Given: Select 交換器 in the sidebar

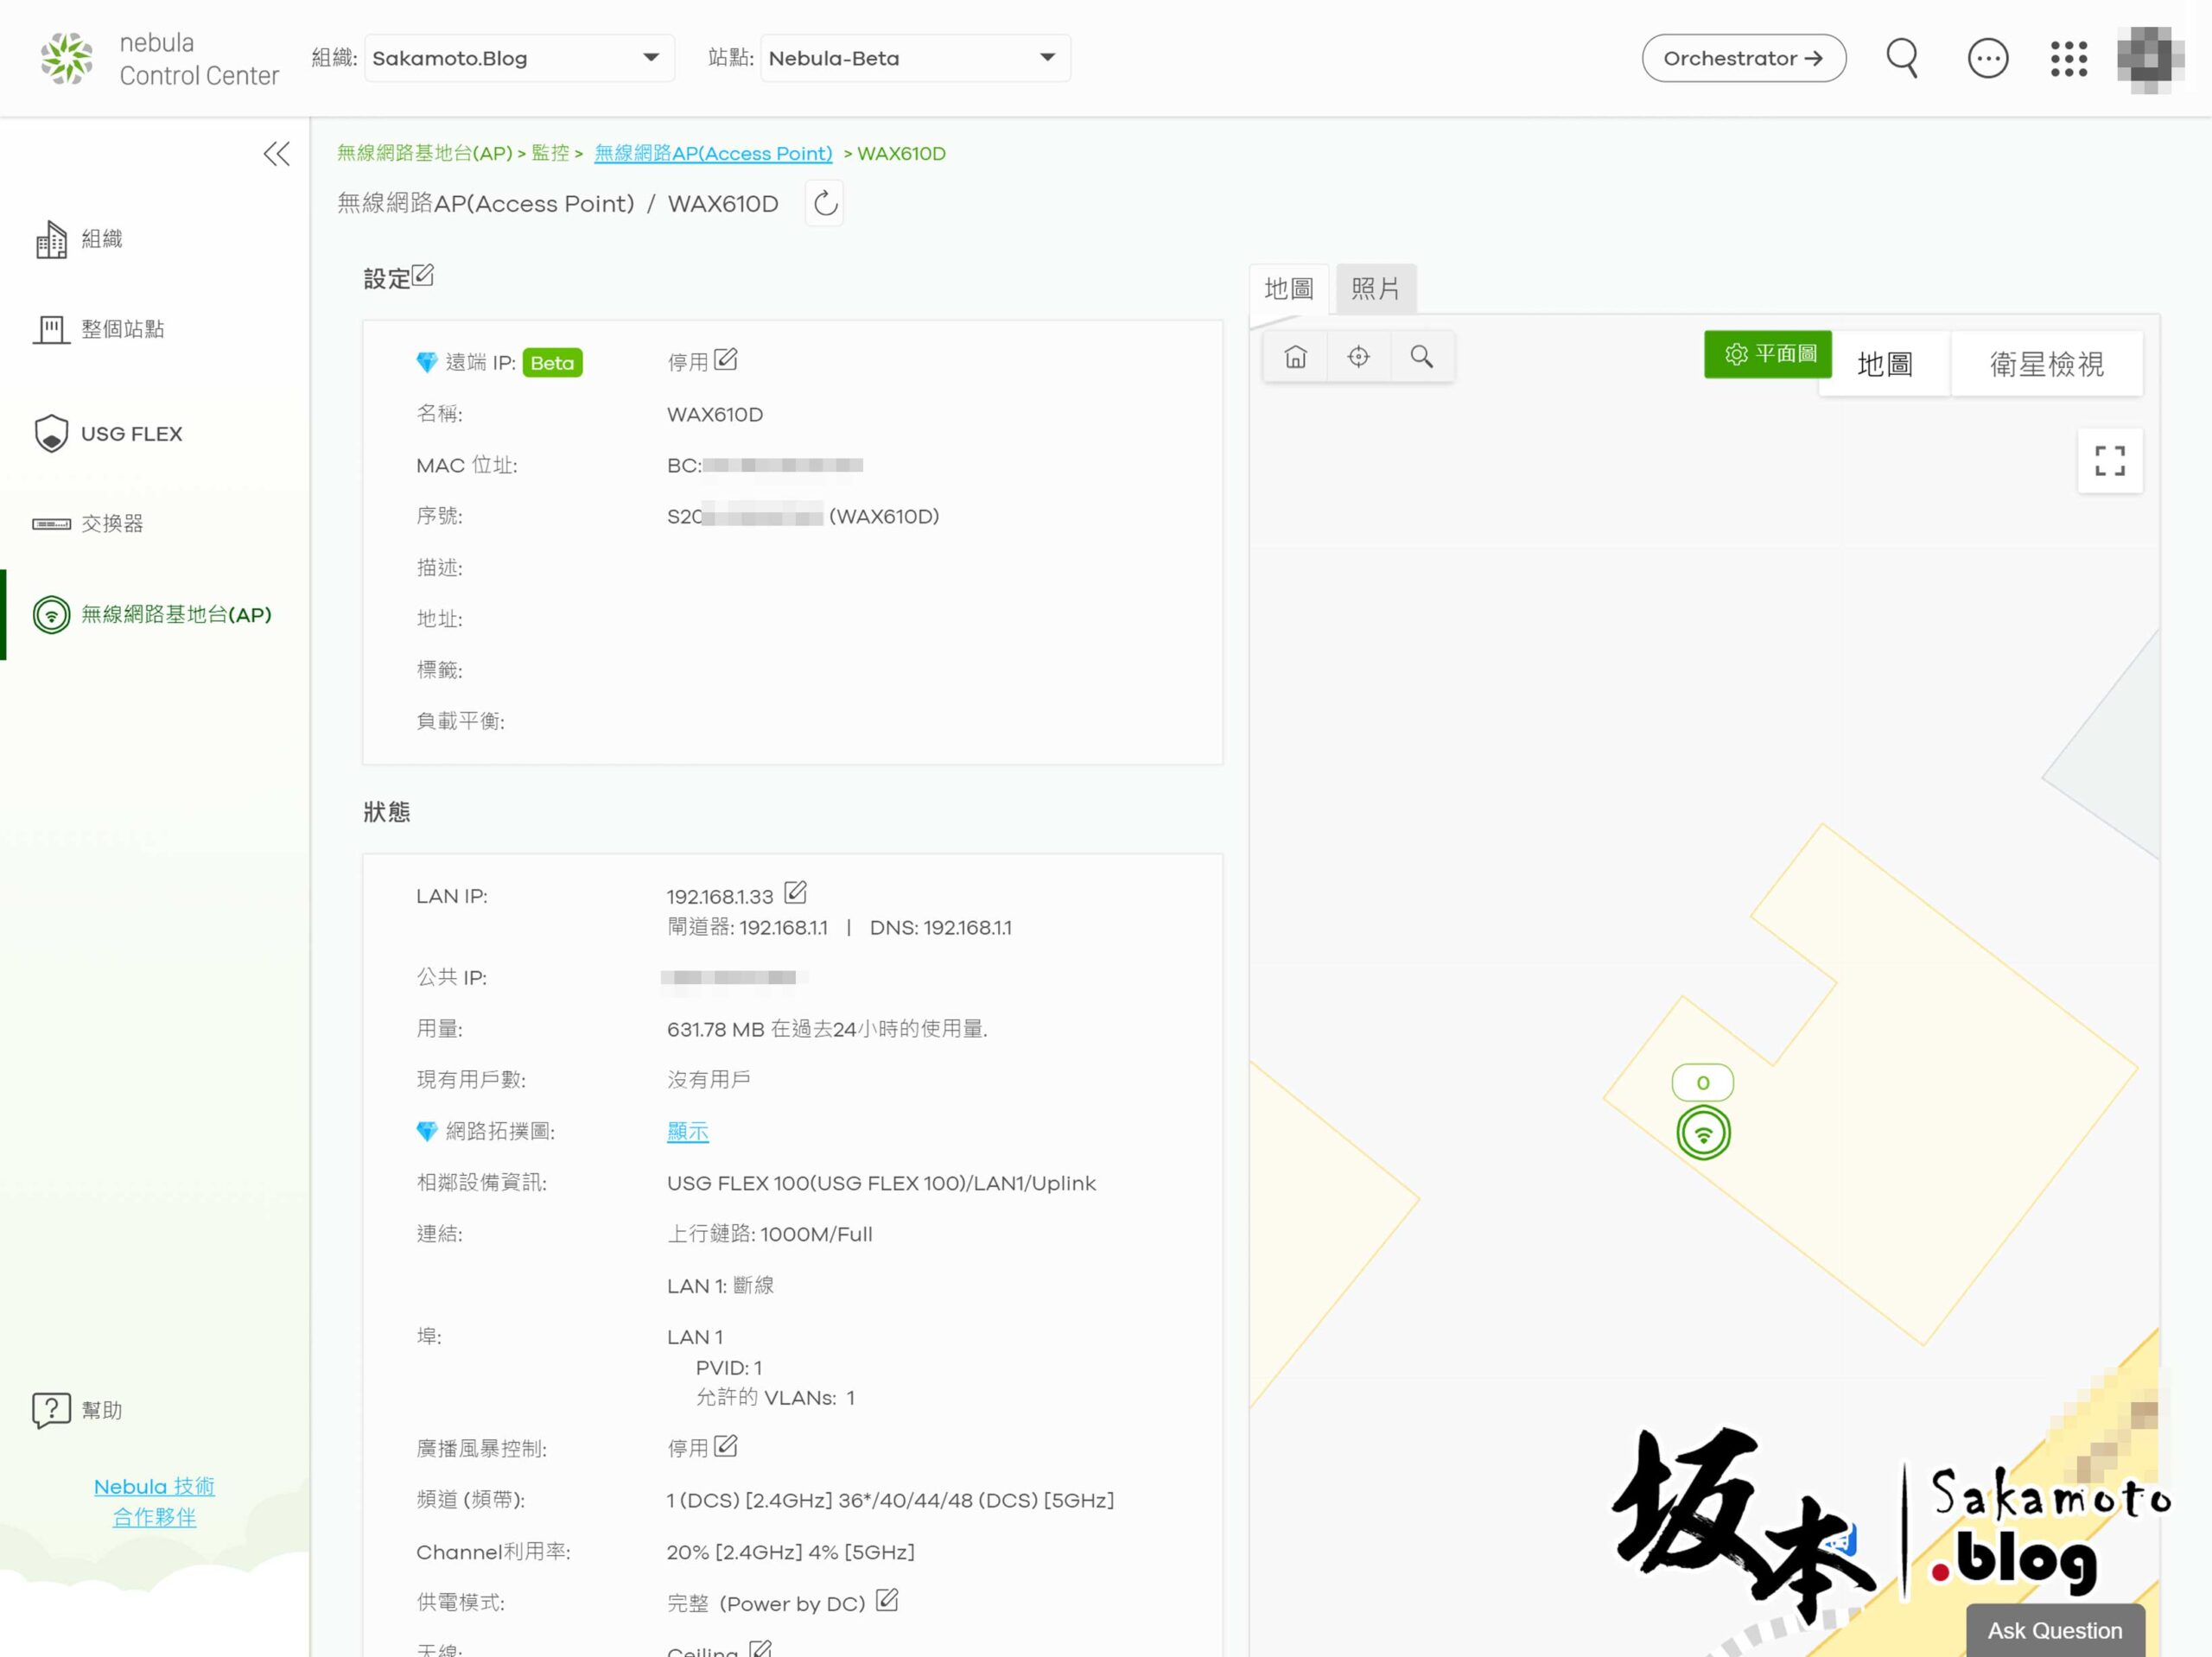Looking at the screenshot, I should click(87, 523).
